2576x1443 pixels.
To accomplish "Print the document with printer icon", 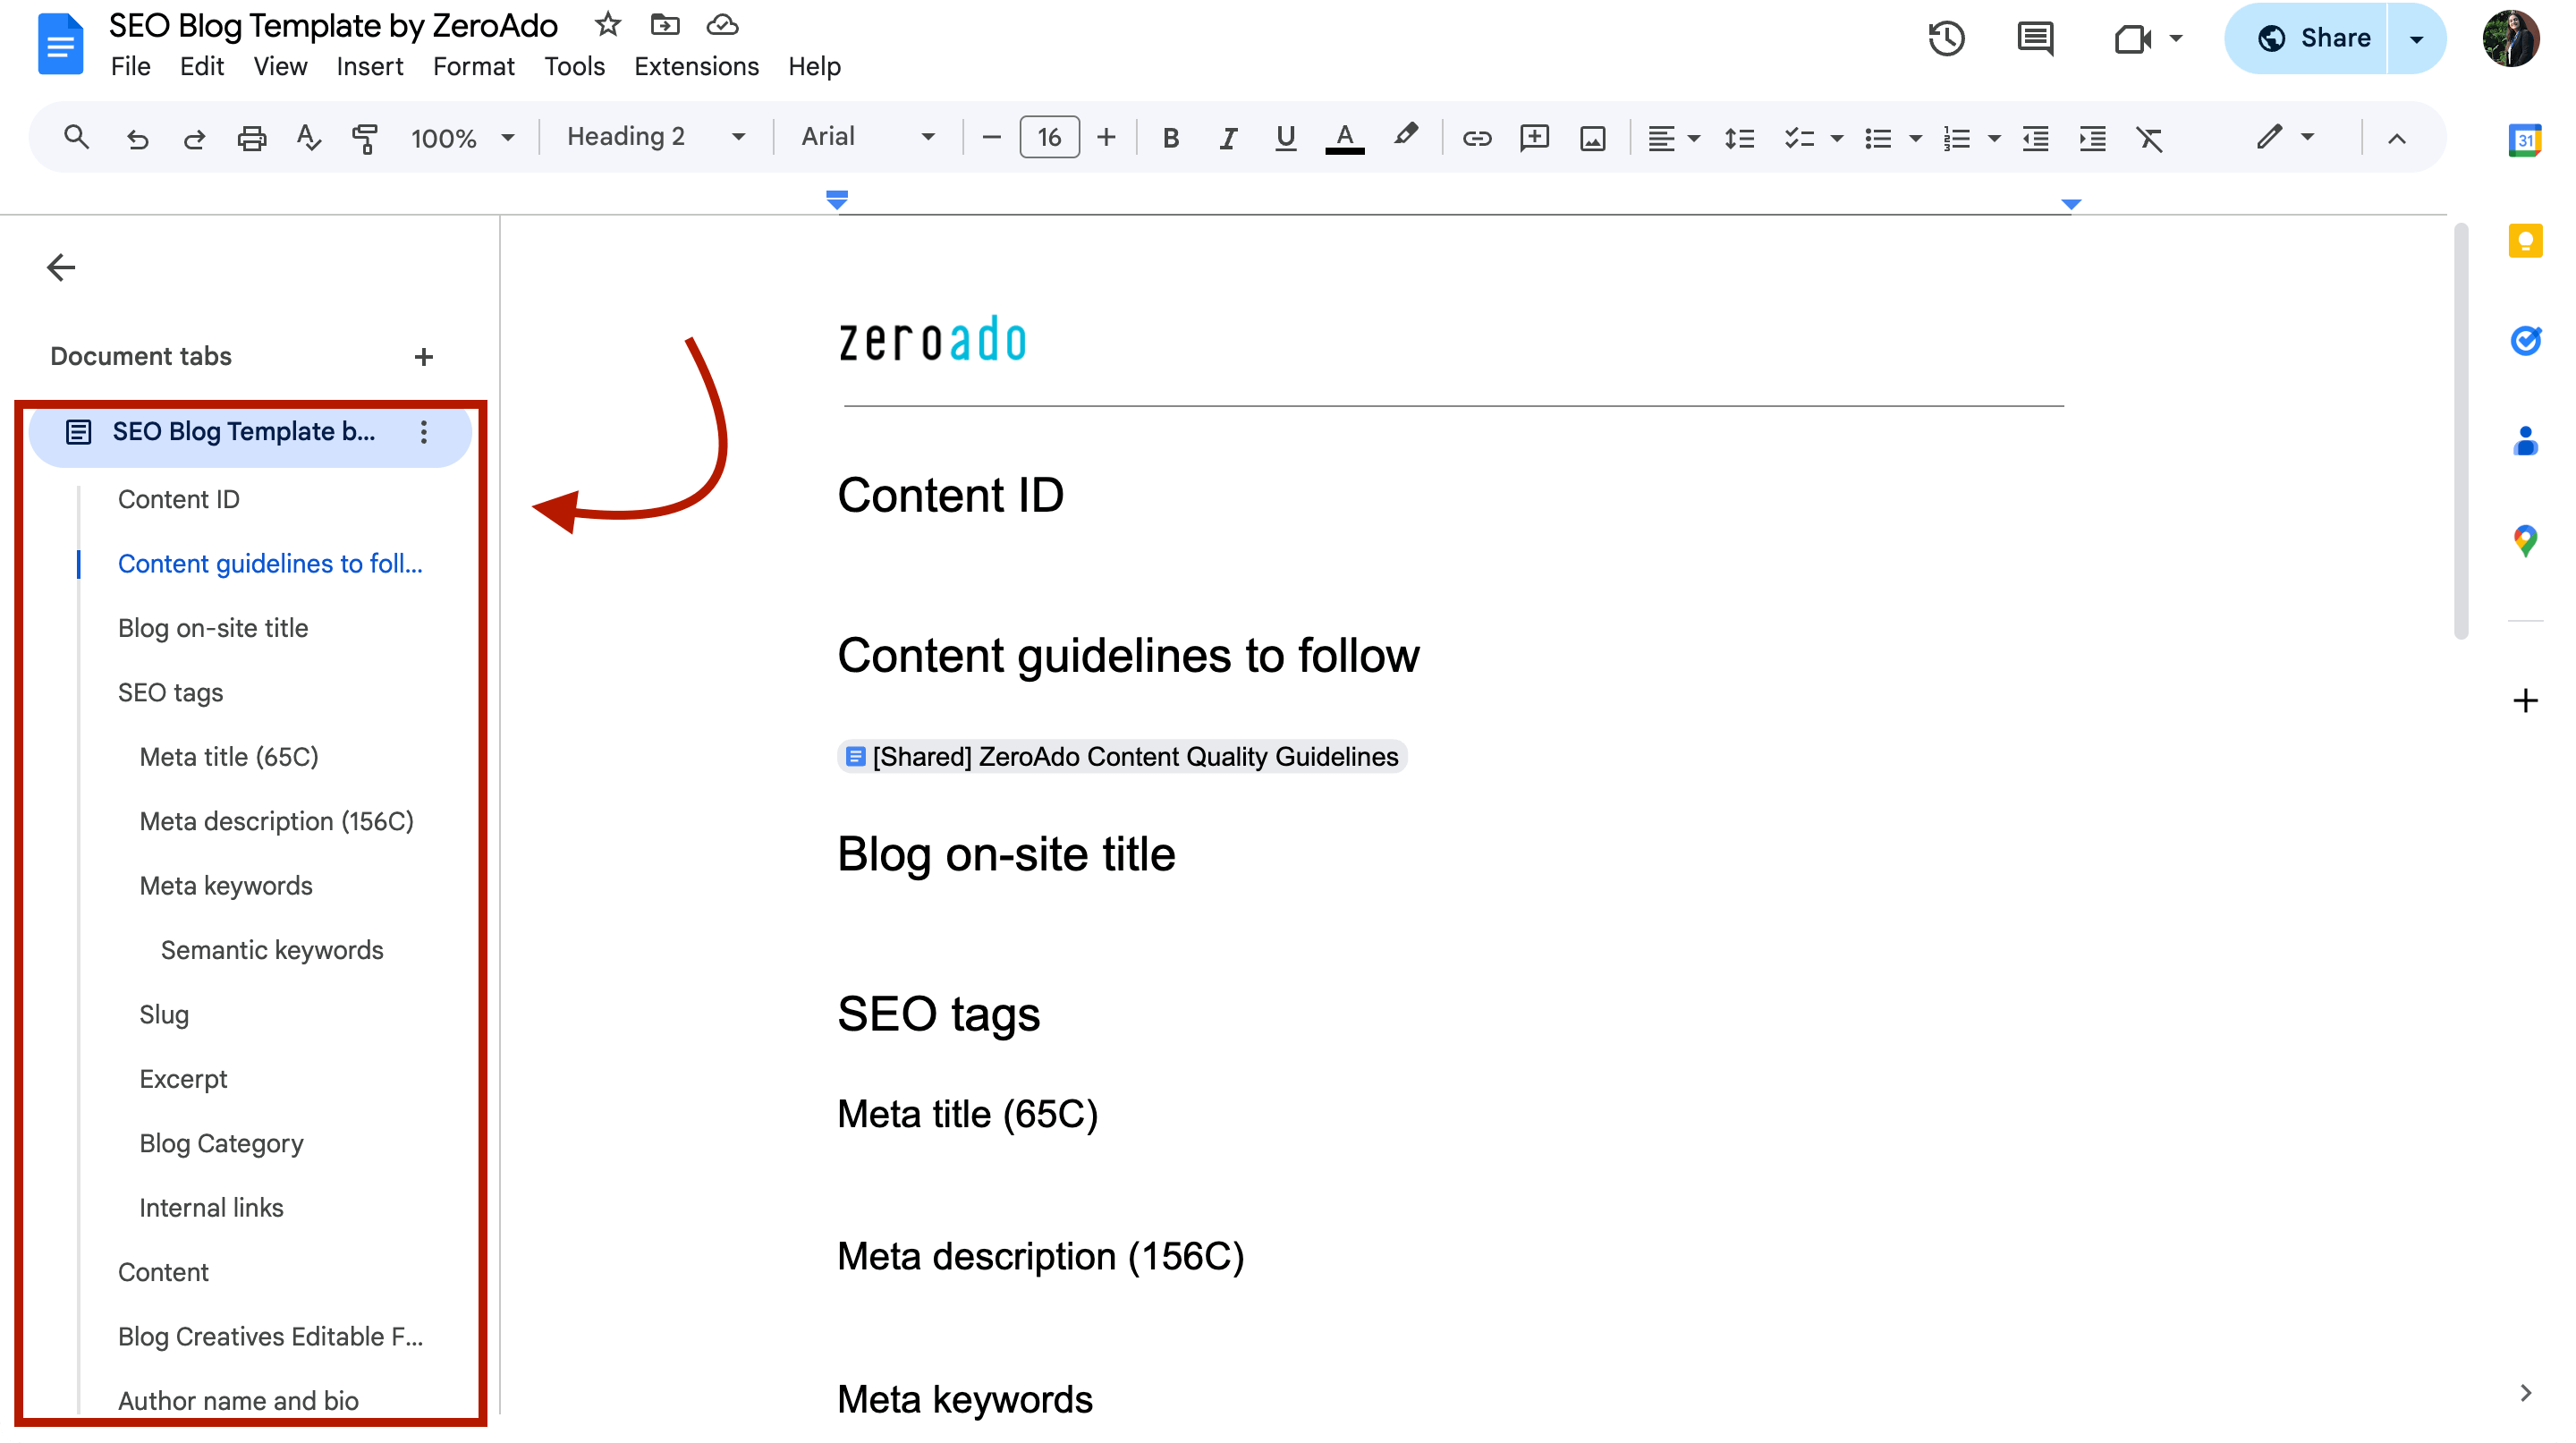I will point(251,138).
